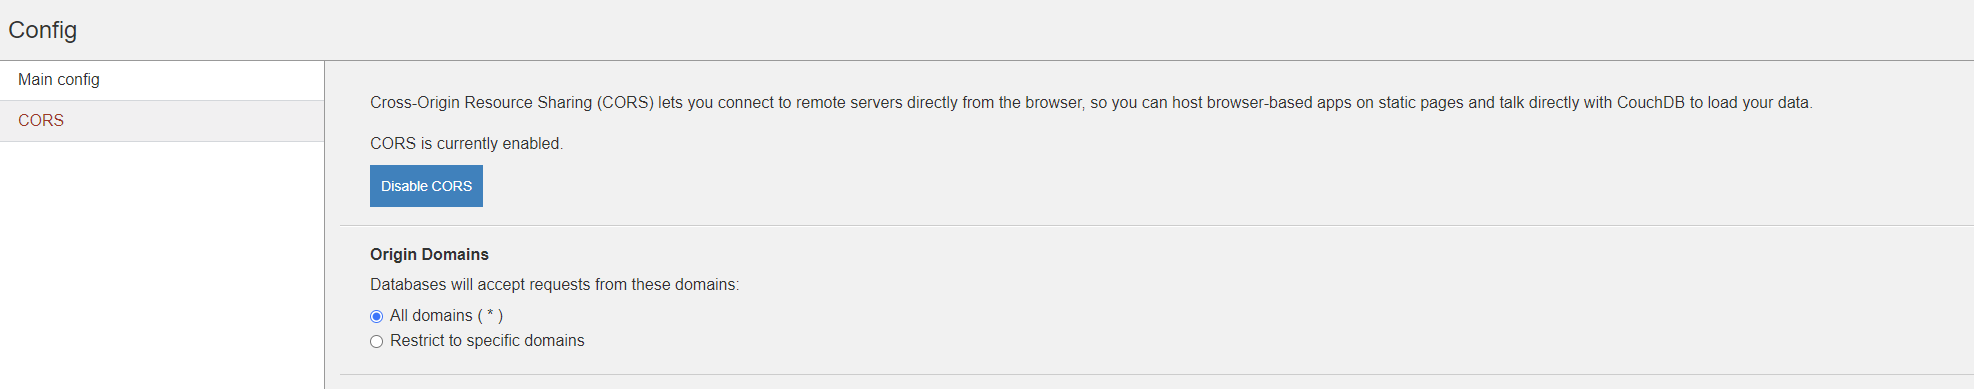Click the Config page title

tap(43, 30)
